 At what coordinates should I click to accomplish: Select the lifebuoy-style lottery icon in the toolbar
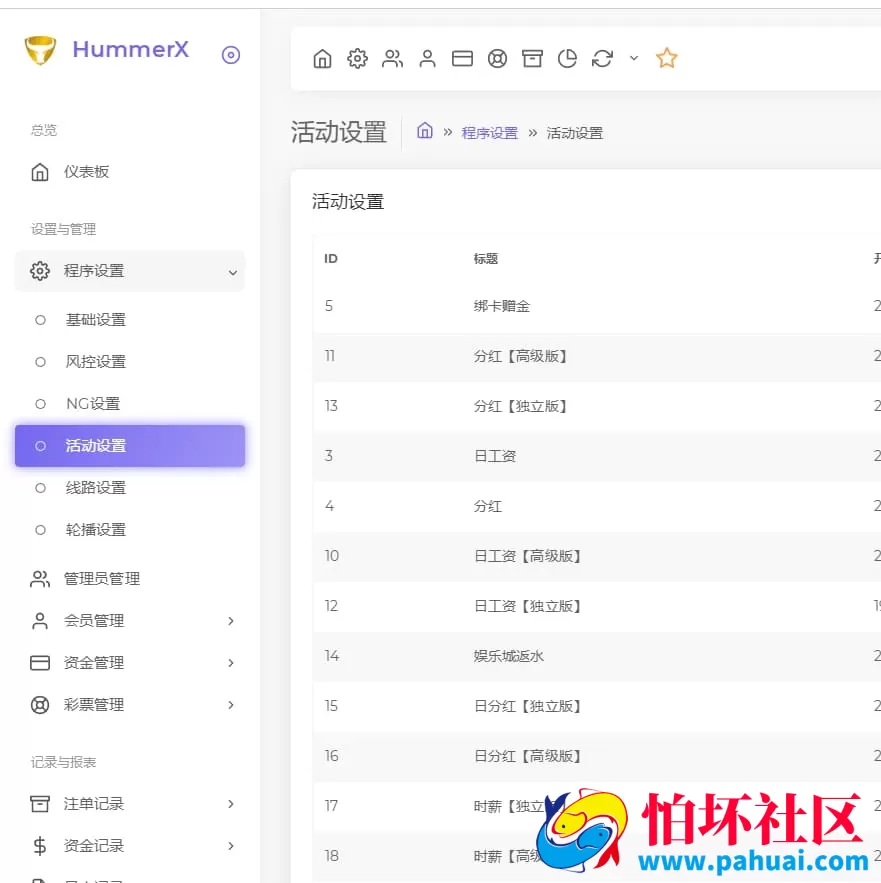coord(497,58)
